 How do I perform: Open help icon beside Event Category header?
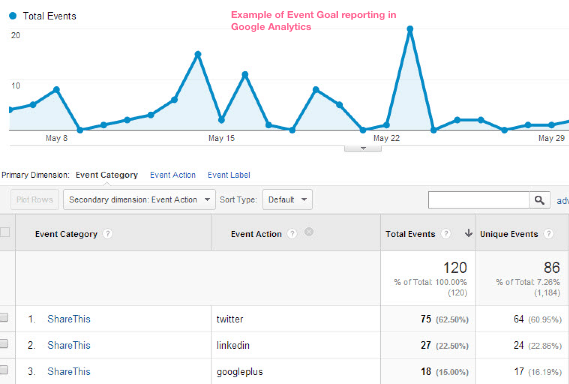(x=107, y=234)
